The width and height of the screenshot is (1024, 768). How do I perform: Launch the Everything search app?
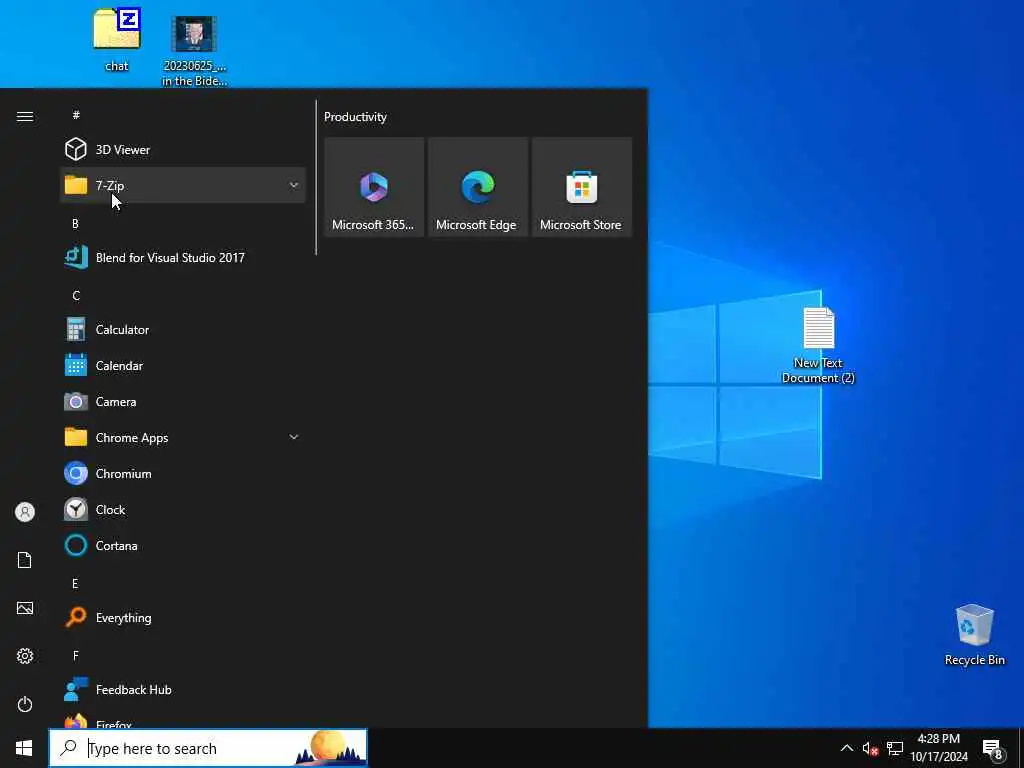[x=182, y=617]
